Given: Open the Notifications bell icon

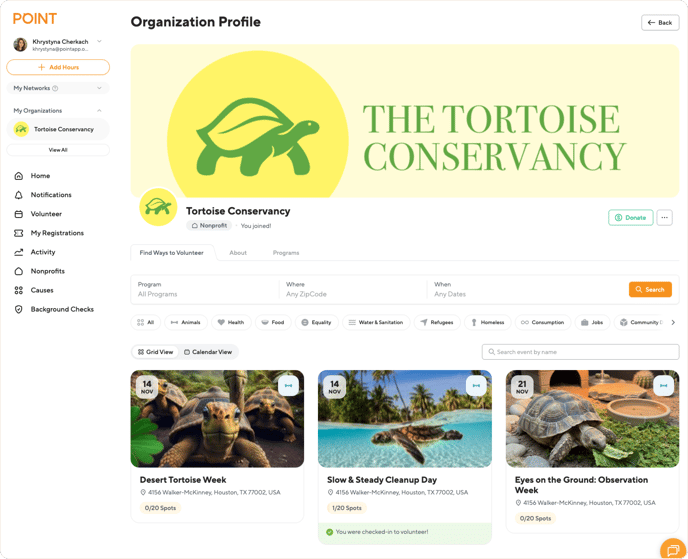Looking at the screenshot, I should tap(18, 195).
